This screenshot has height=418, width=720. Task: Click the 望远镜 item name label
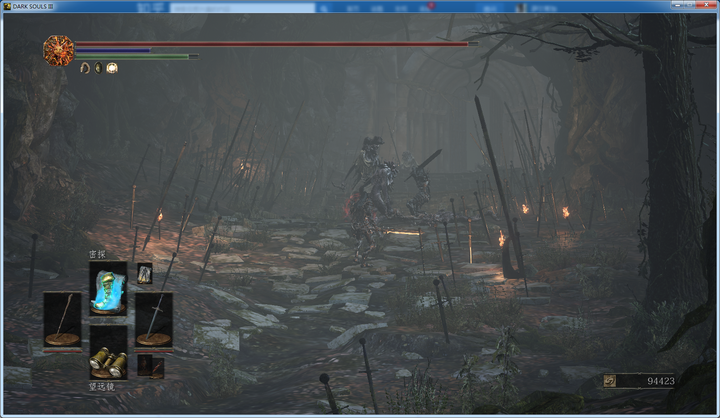(x=101, y=387)
